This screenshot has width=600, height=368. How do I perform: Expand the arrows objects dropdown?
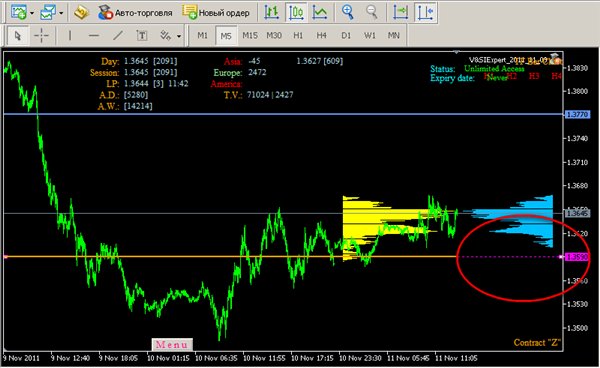click(179, 36)
